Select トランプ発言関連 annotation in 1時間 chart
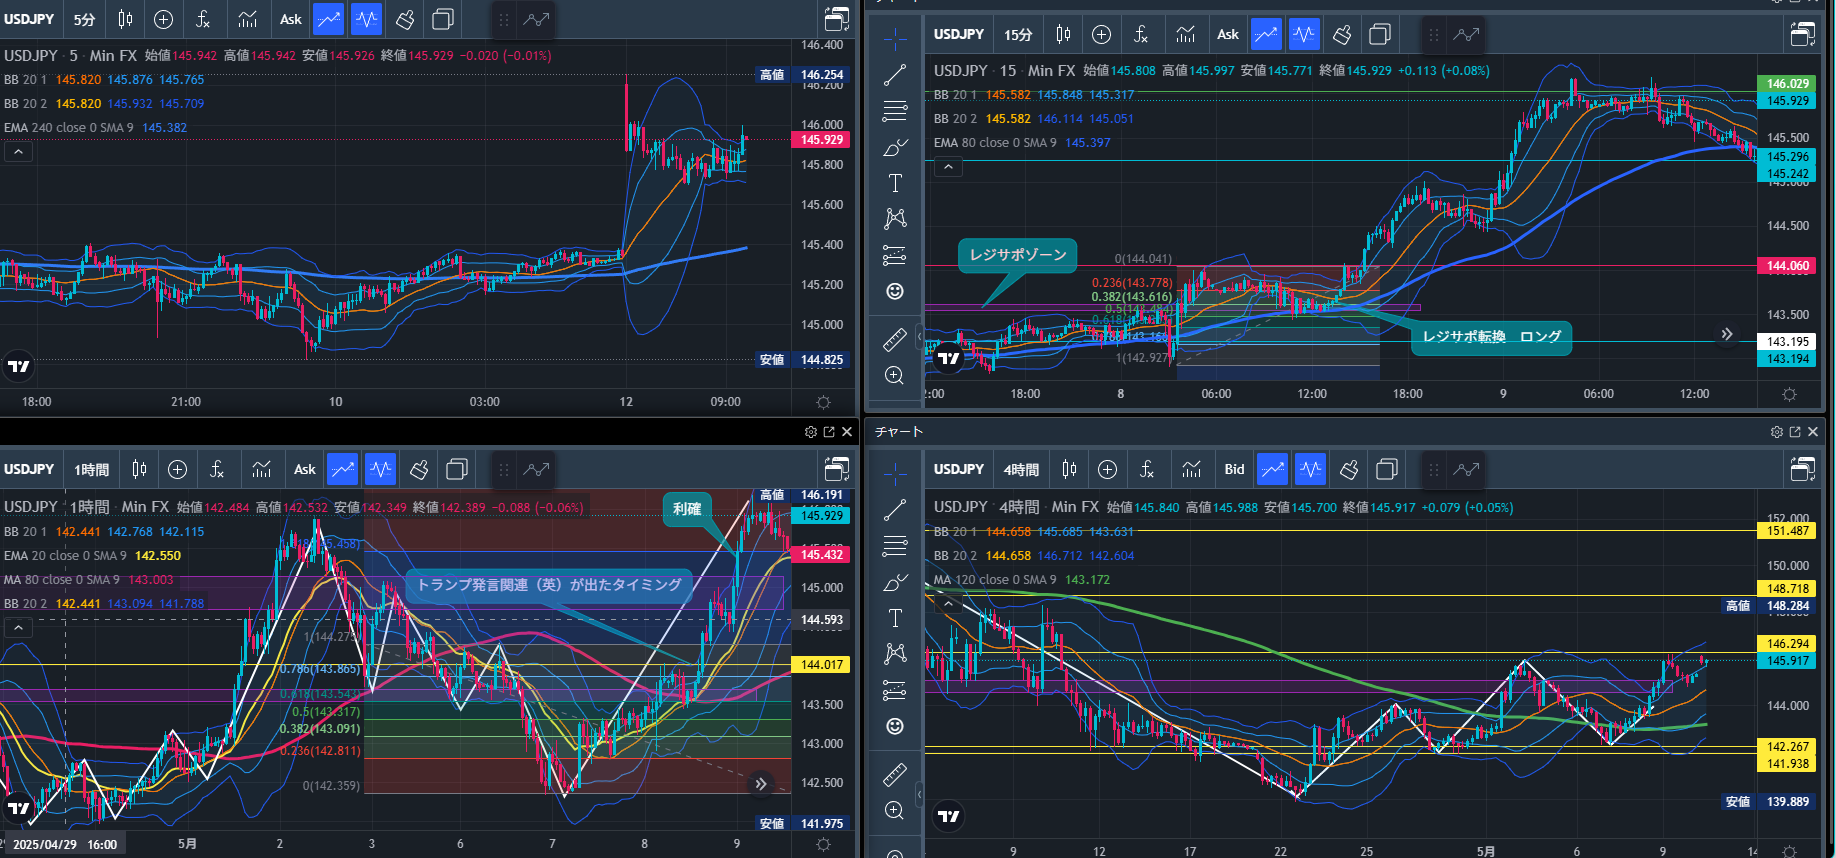The width and height of the screenshot is (1836, 858). tap(549, 585)
